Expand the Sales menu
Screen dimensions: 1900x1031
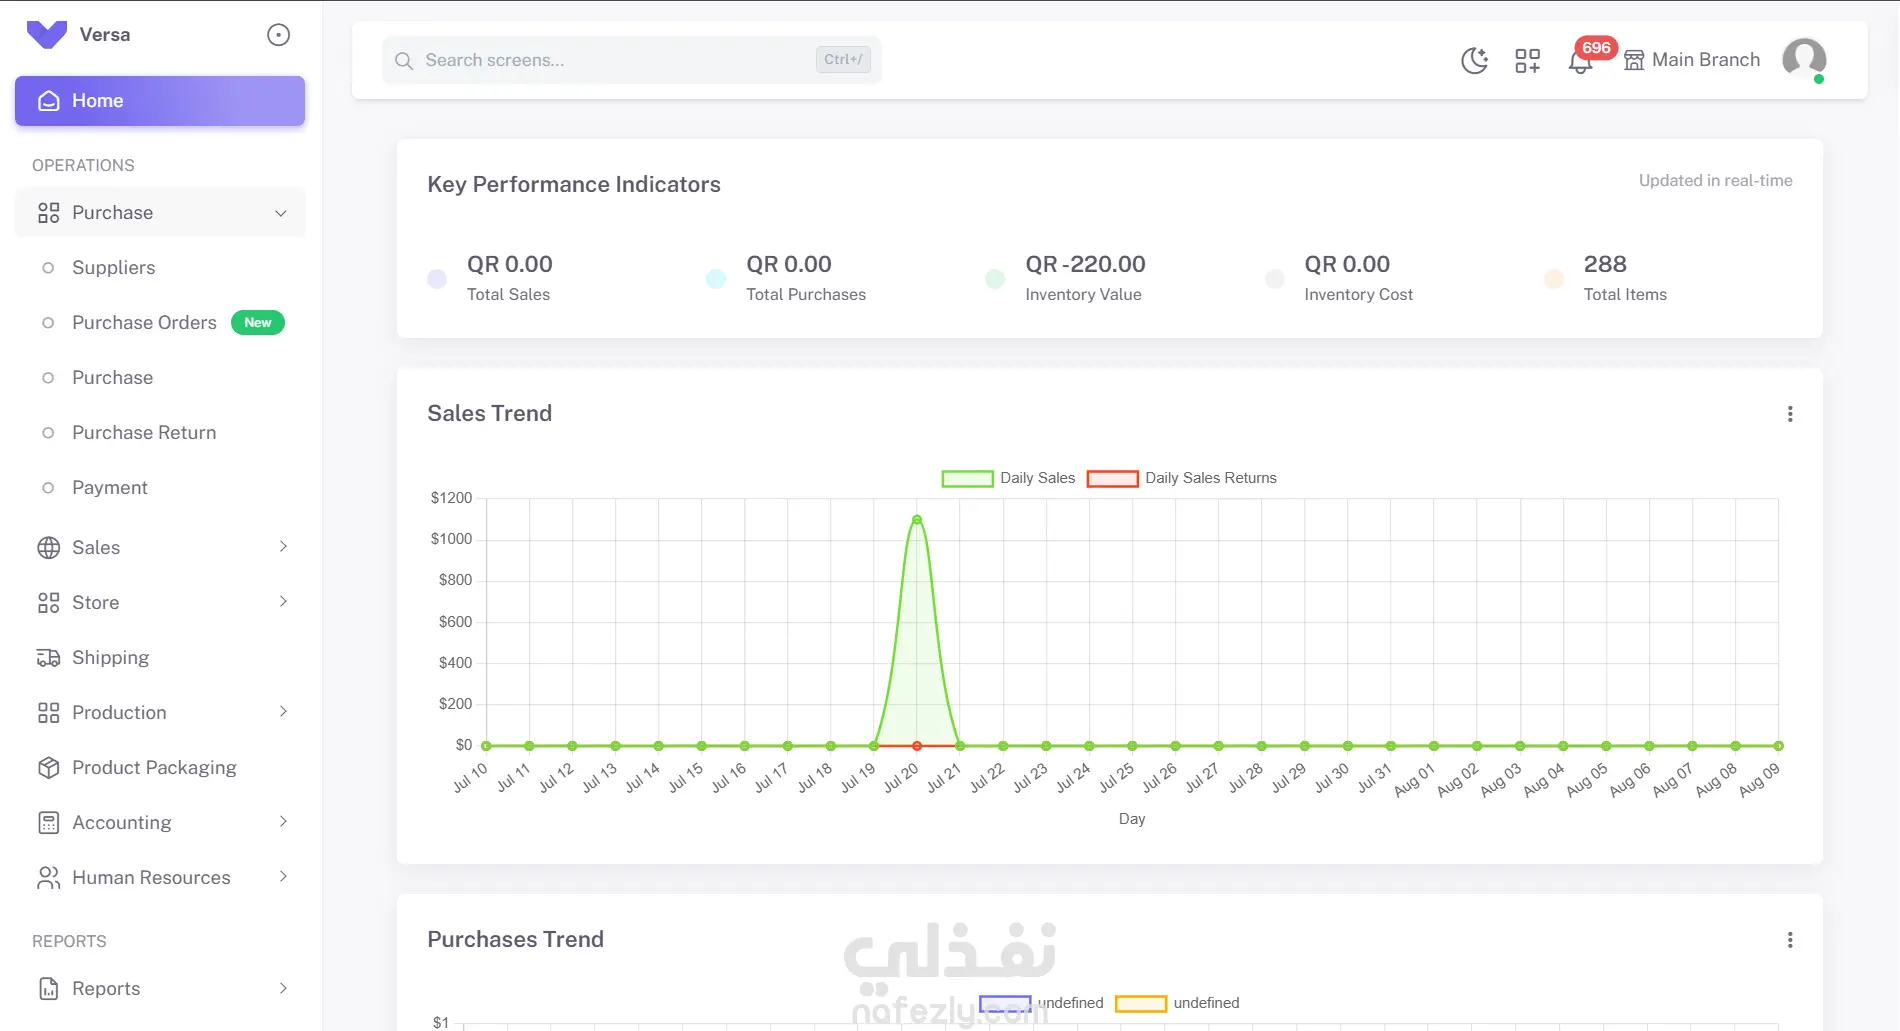click(160, 548)
